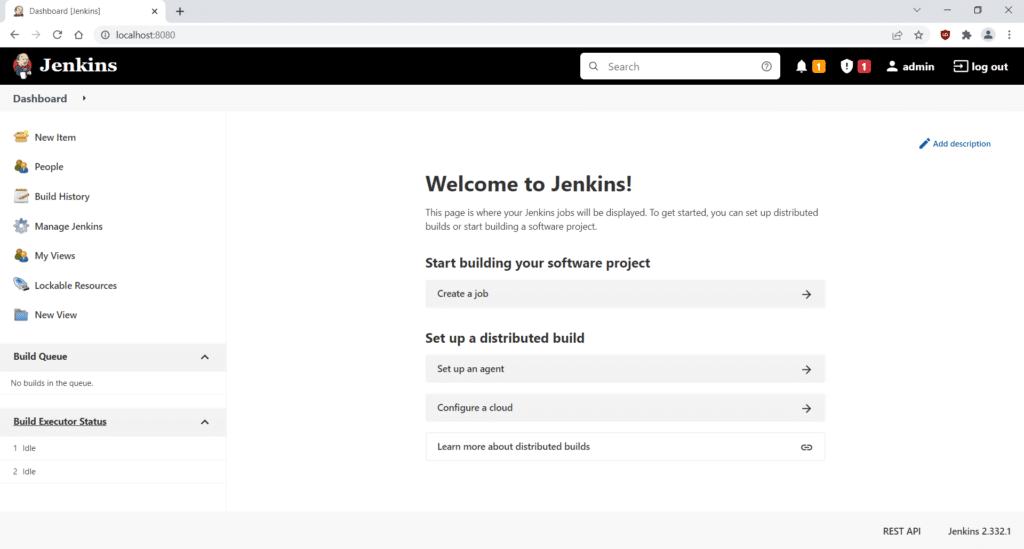The height and width of the screenshot is (549, 1024).
Task: Click the Build History notepad icon
Action: [x=21, y=196]
